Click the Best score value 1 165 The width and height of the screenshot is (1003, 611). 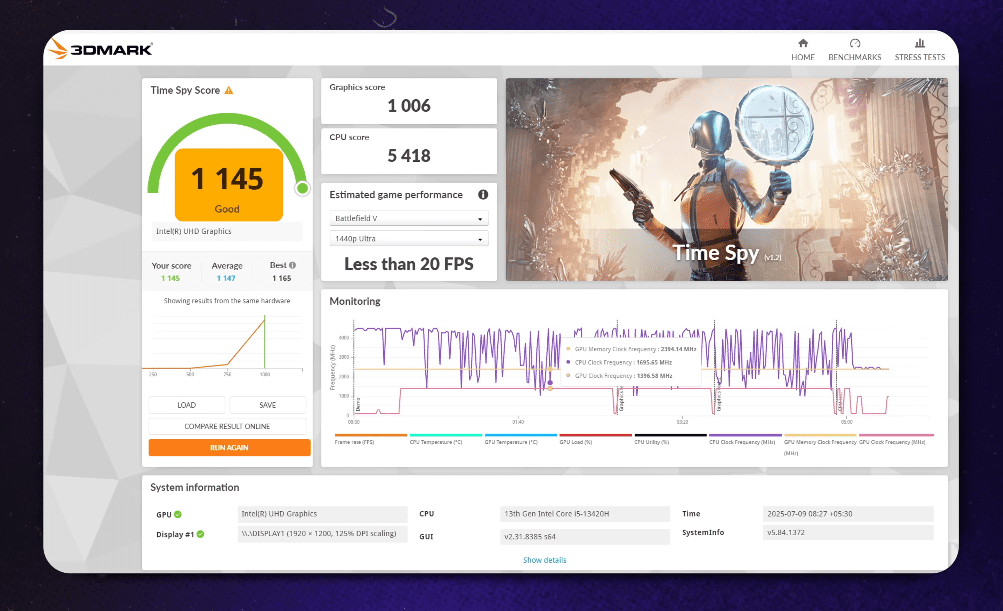(281, 278)
